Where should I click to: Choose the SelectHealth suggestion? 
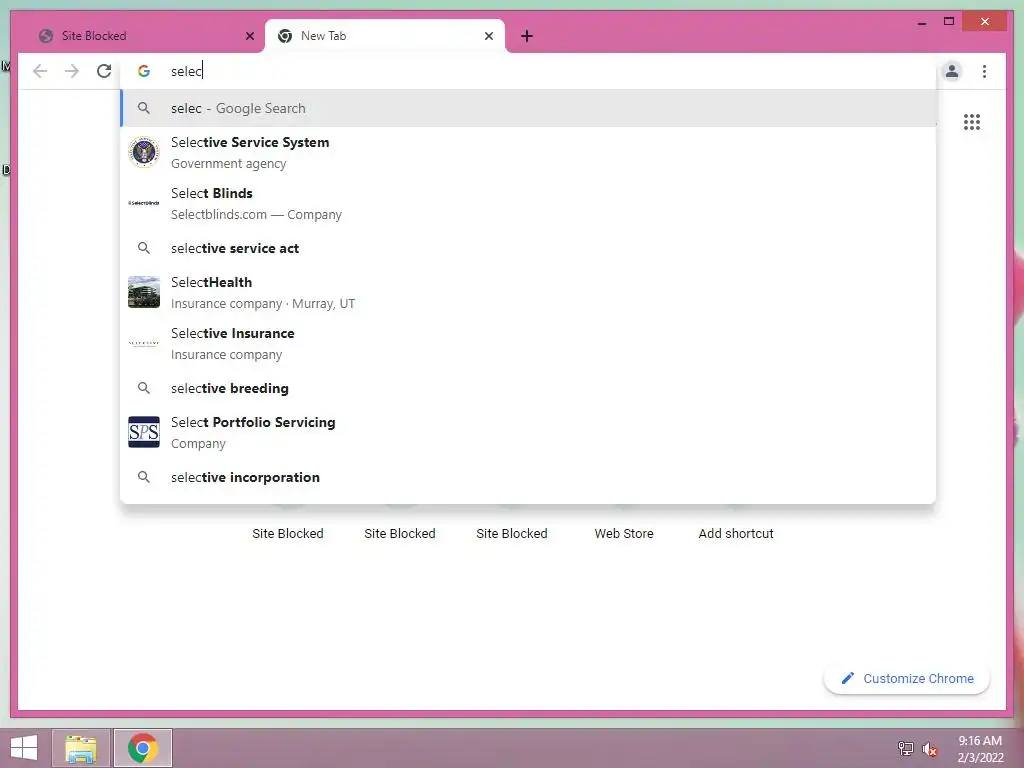528,292
